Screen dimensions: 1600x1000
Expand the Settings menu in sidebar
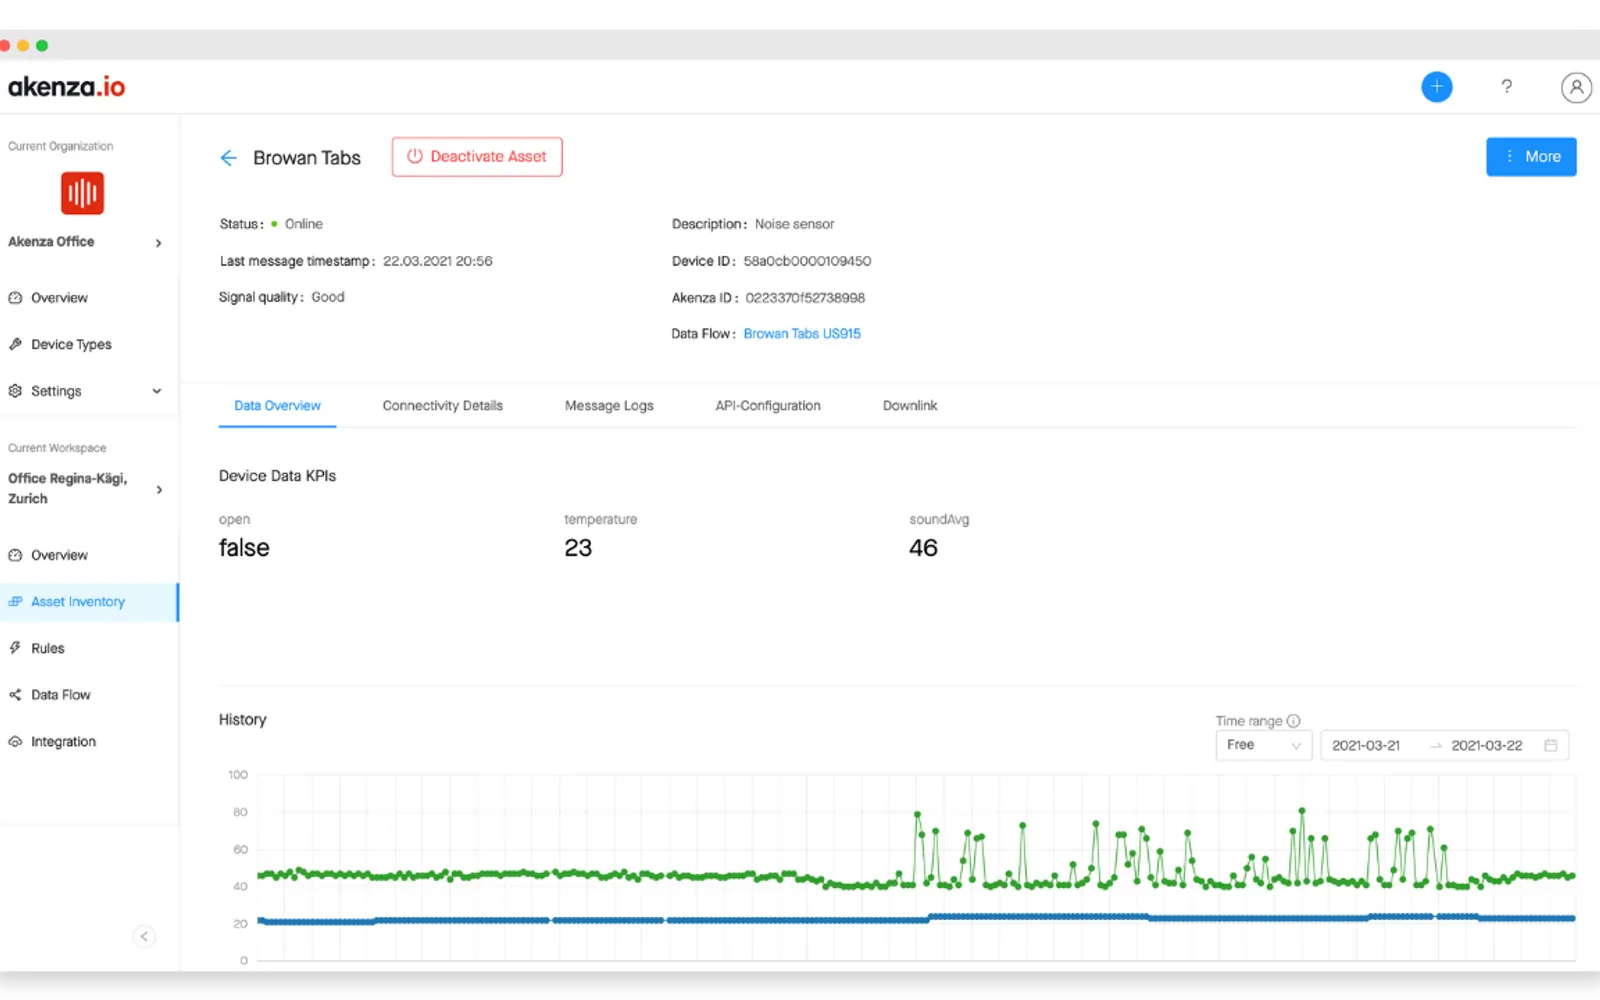86,391
